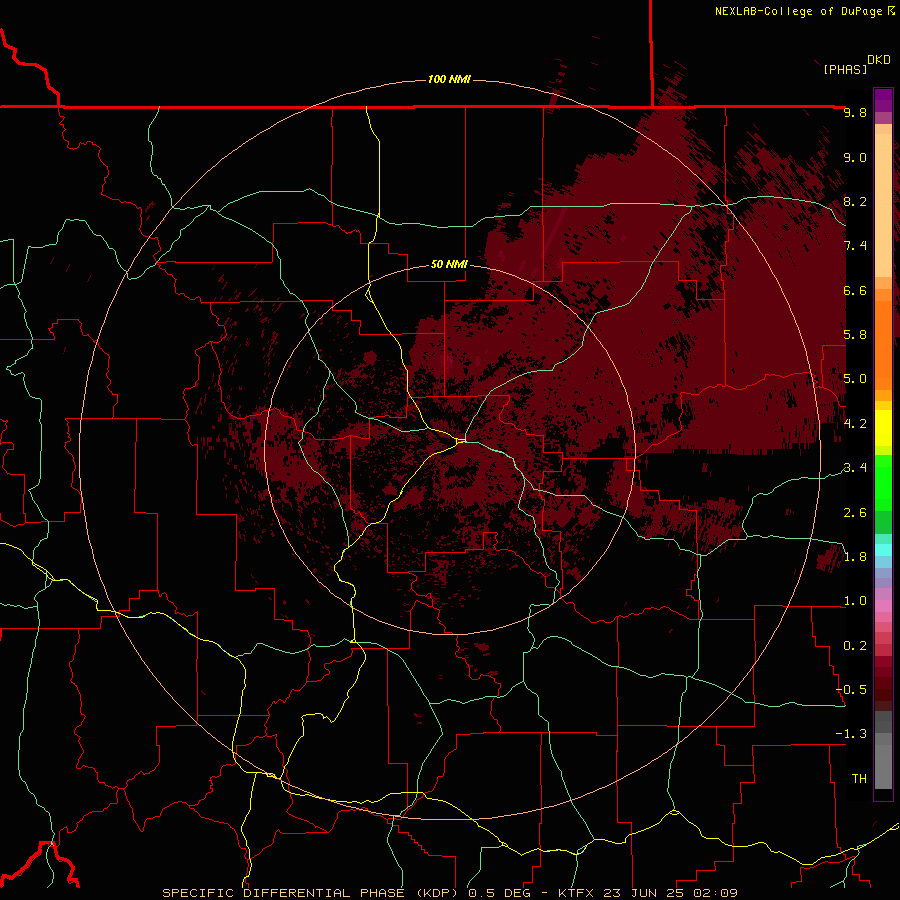Viewport: 900px width, 900px height.
Task: Click the 100 NMI range ring label
Action: click(449, 79)
